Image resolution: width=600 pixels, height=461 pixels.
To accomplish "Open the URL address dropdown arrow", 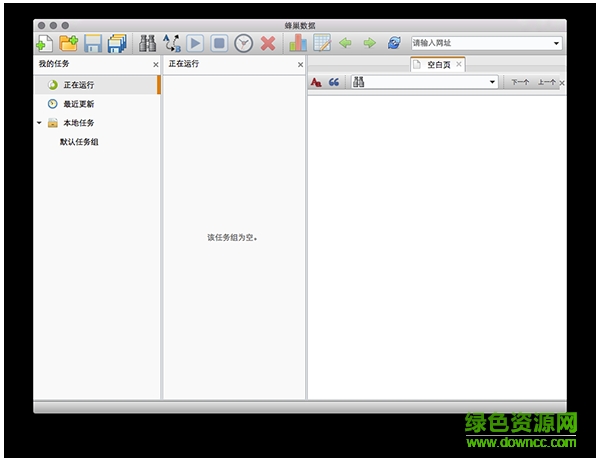I will click(556, 43).
